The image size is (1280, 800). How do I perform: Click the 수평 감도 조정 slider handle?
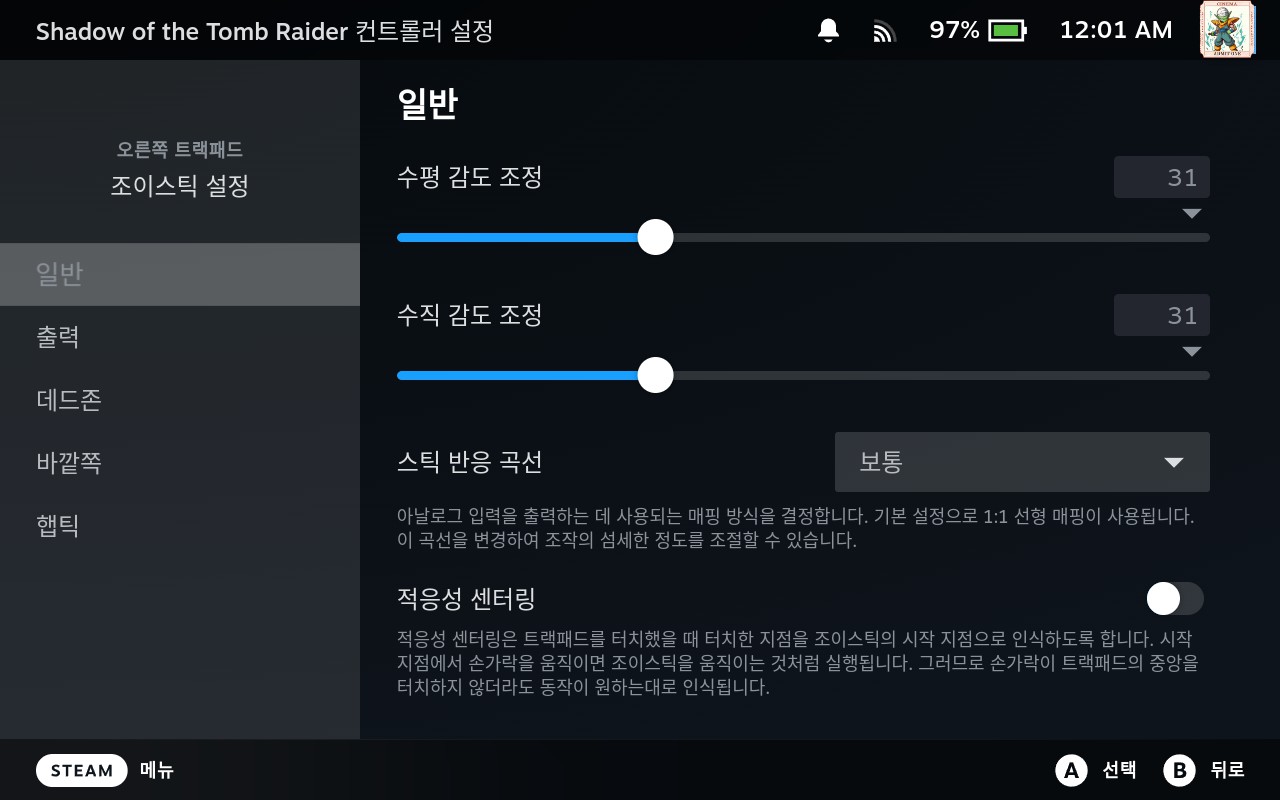(x=655, y=237)
